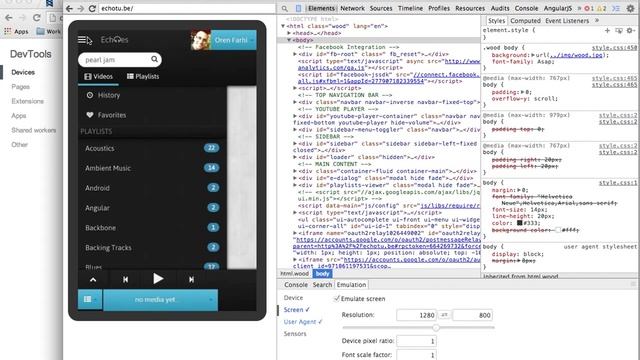This screenshot has height=360, width=640.
Task: Open the Profiles panel tab
Action: [439, 8]
